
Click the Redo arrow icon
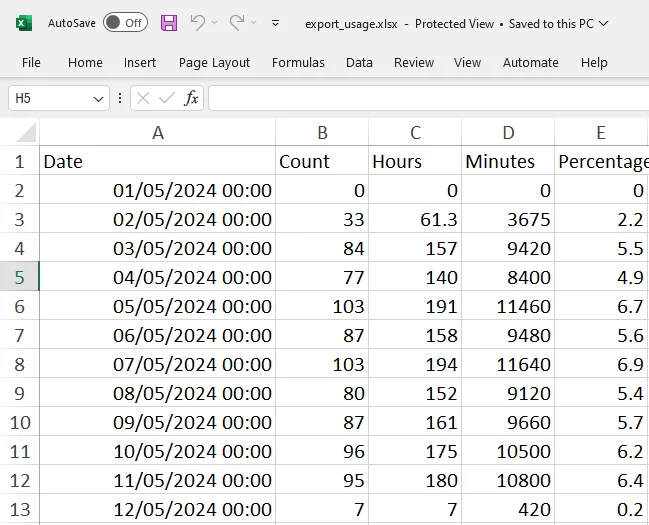(237, 23)
